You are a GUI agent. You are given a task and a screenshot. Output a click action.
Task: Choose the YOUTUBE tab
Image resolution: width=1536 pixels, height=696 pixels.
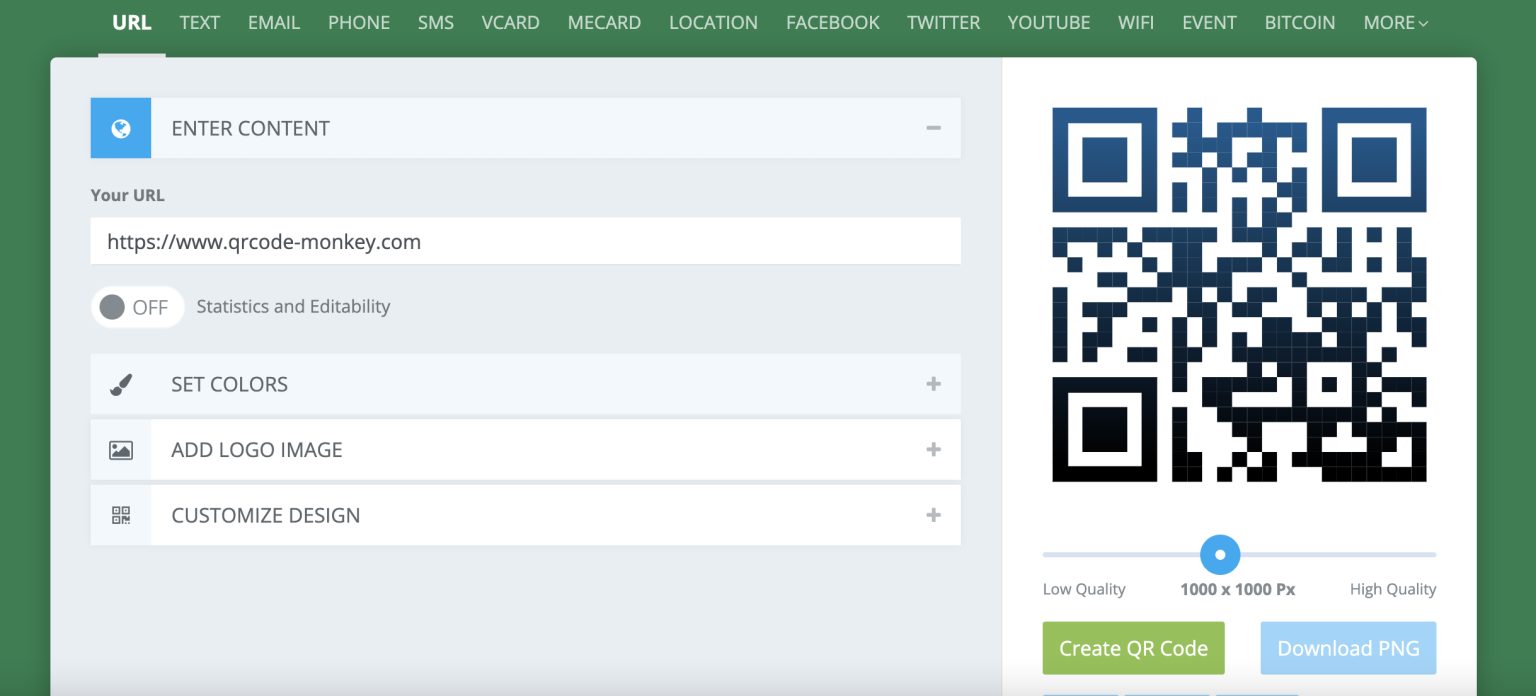pyautogui.click(x=1049, y=22)
